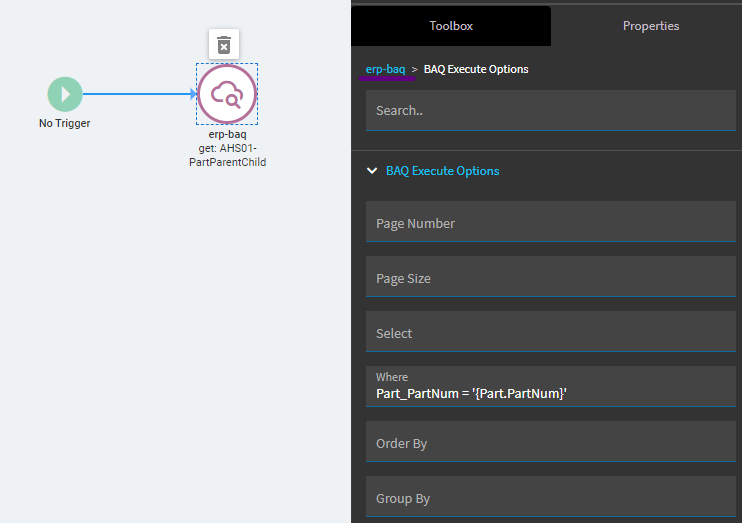Select the erp-baq cloud search node

(x=227, y=95)
